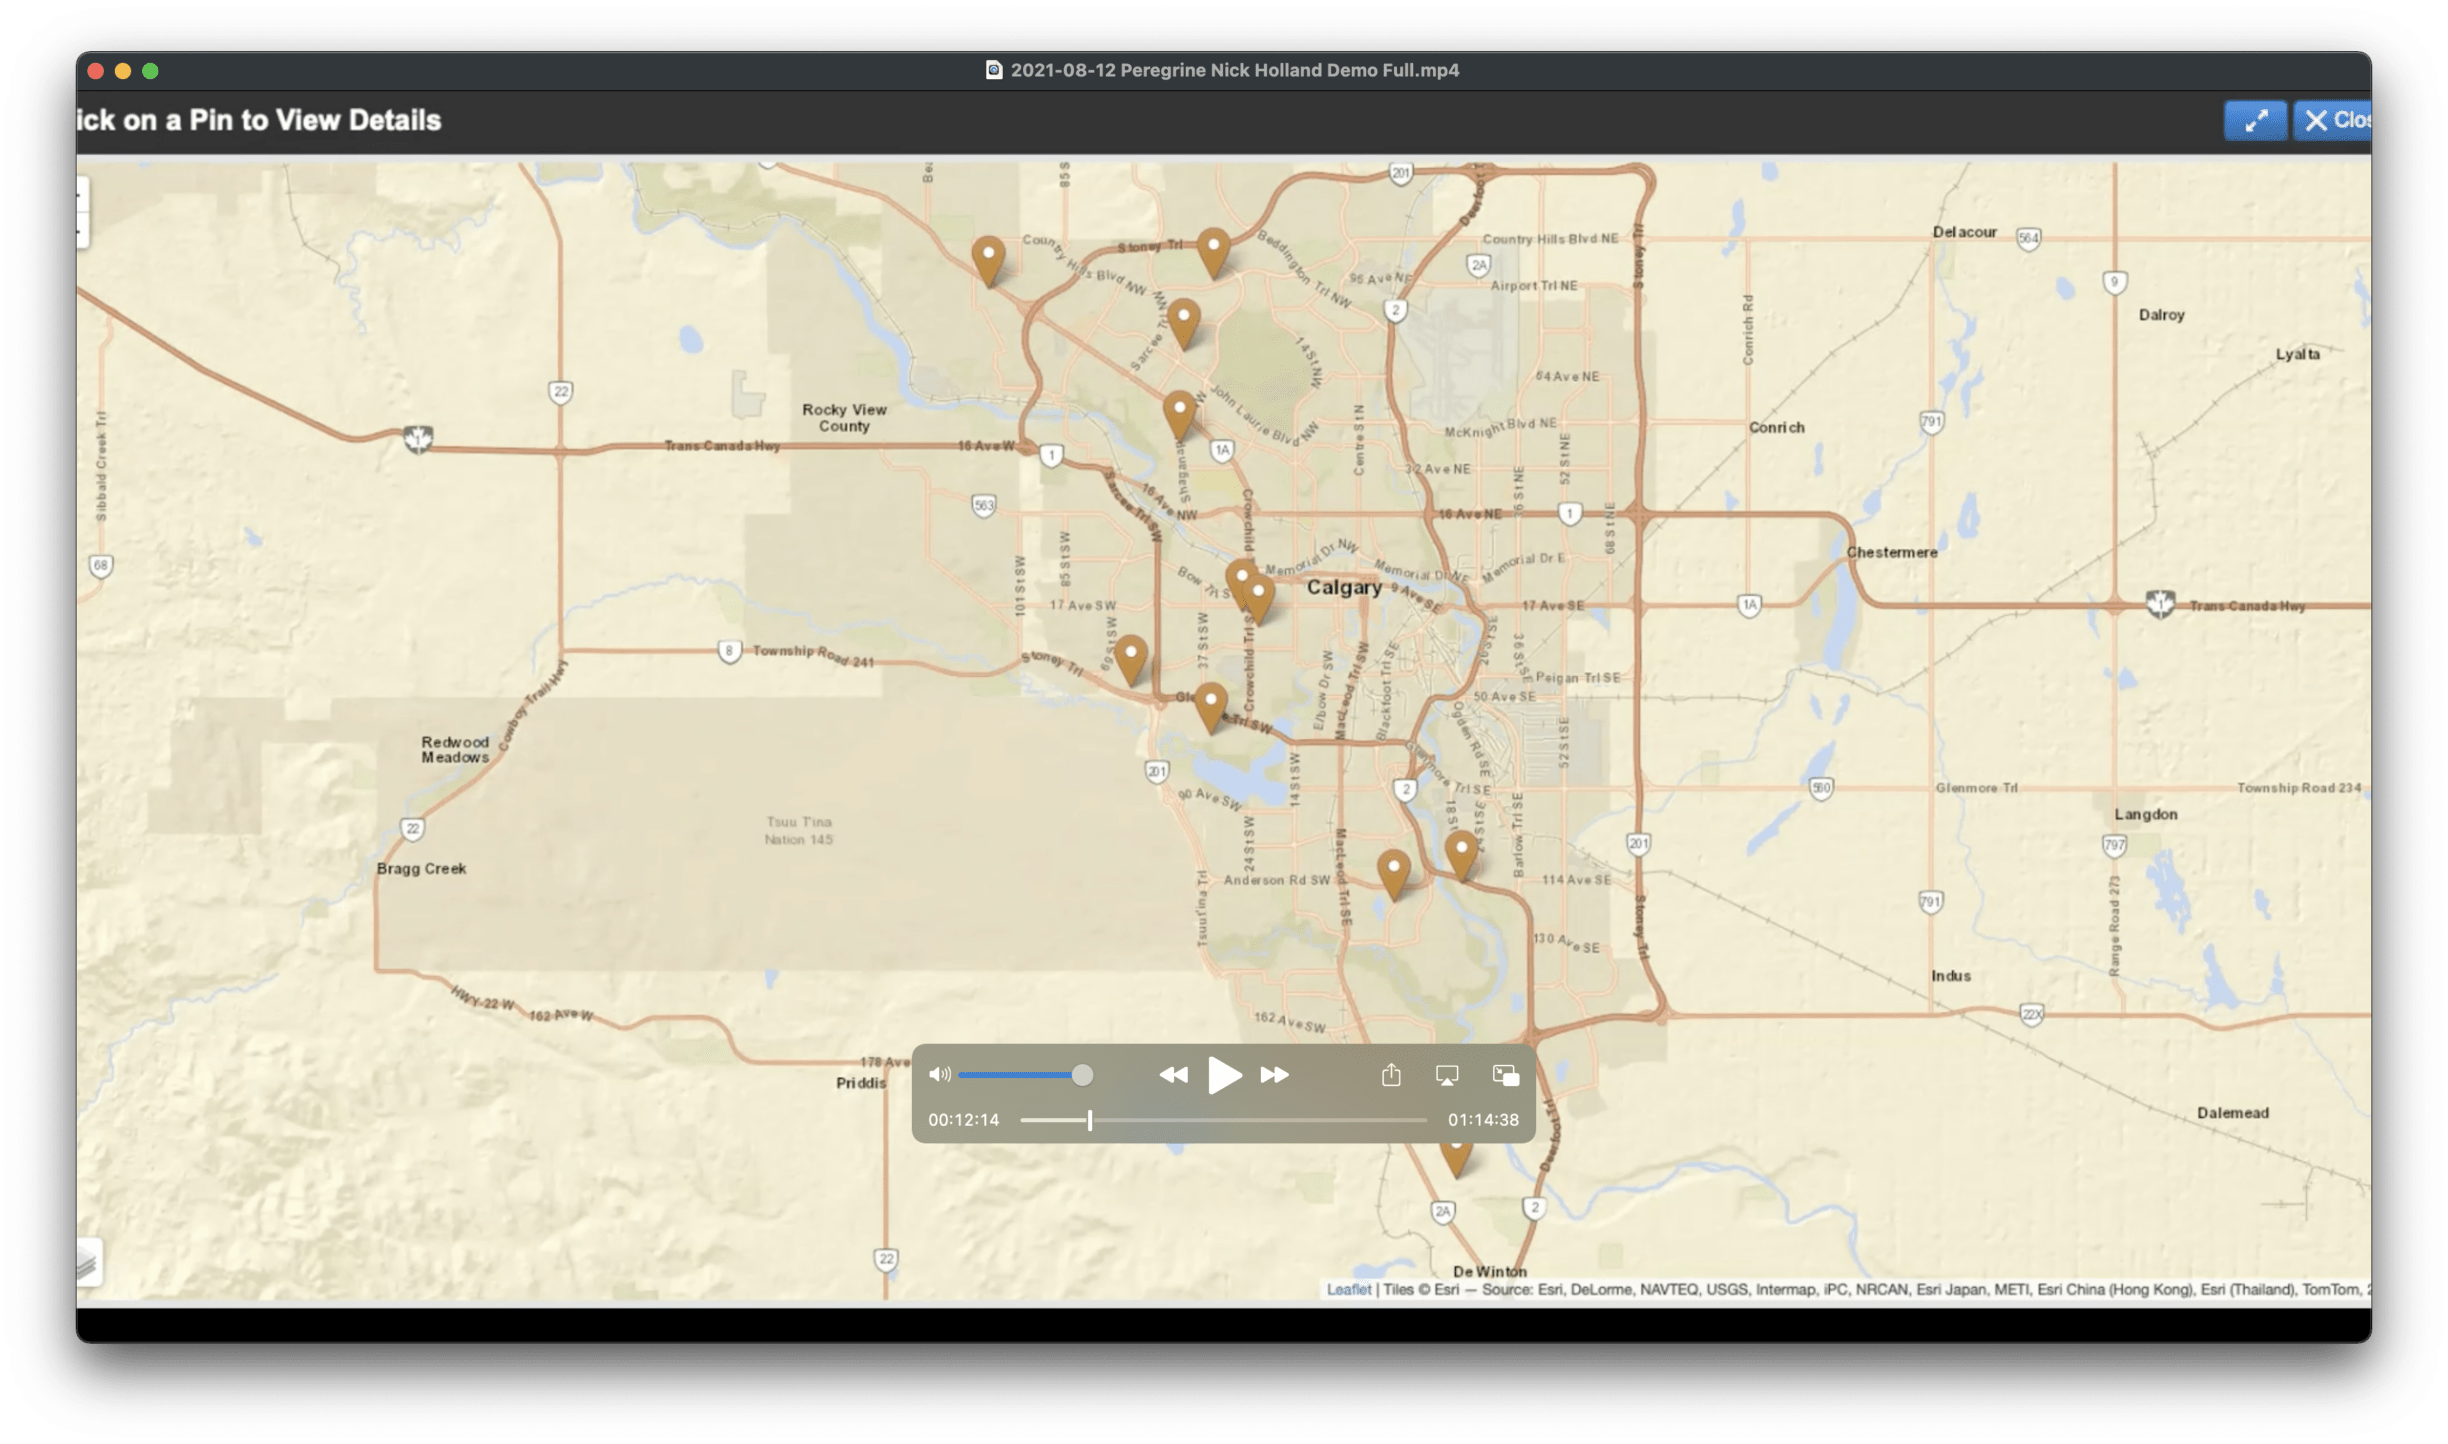Click the Langdon label
The height and width of the screenshot is (1444, 2448).
[2145, 814]
